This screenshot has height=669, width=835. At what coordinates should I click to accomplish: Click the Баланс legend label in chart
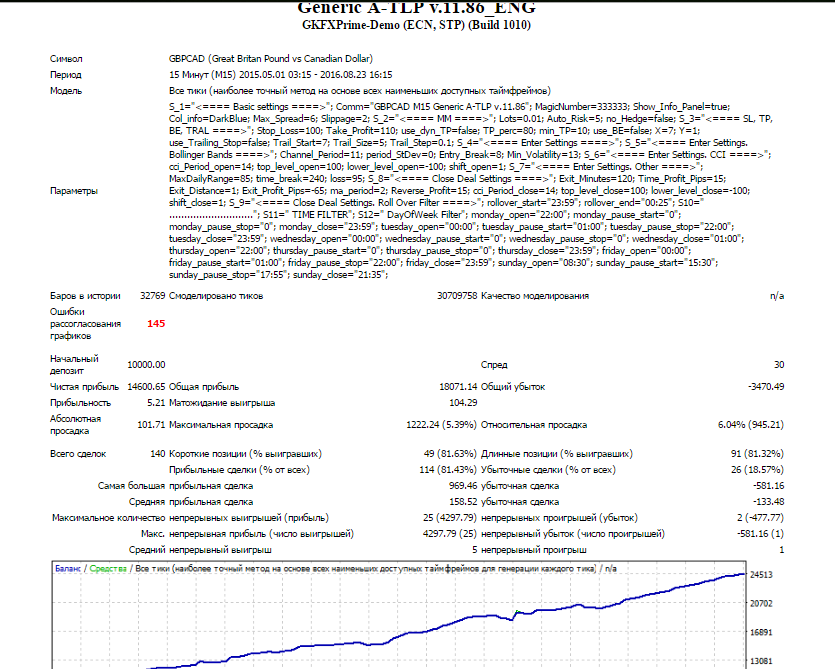(68, 569)
